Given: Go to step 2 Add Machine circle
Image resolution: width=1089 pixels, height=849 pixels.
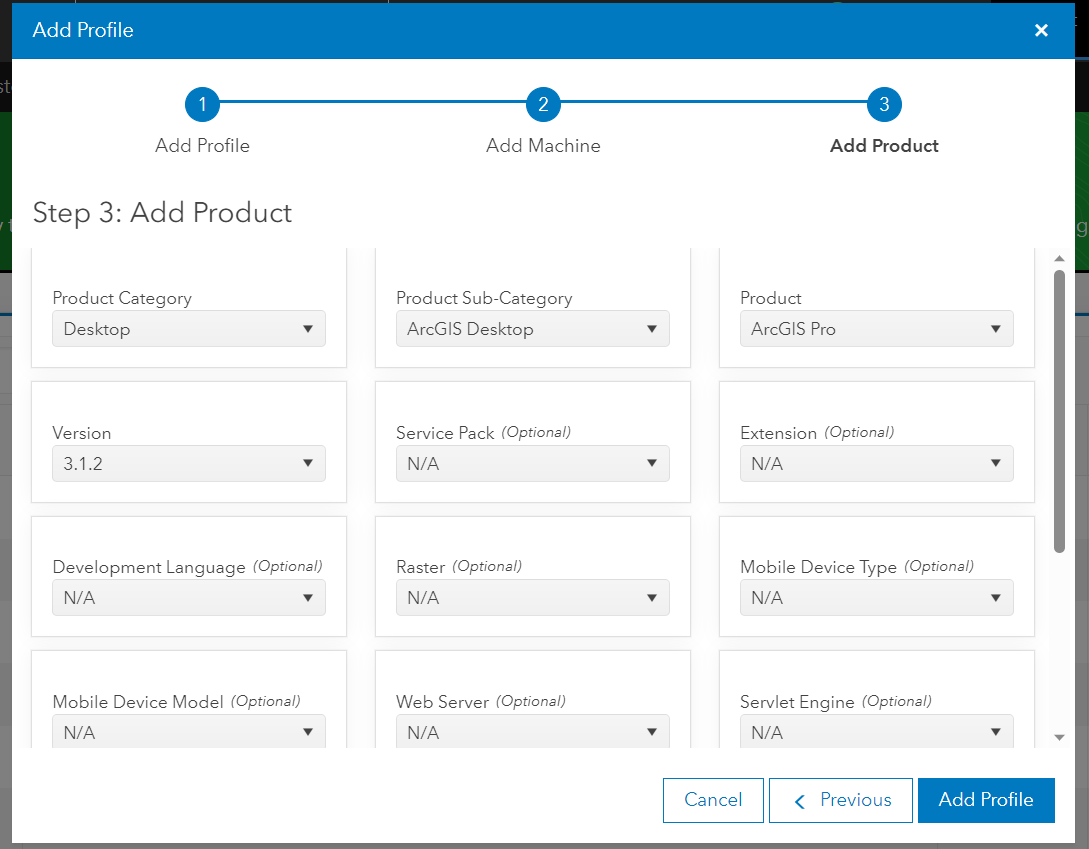Looking at the screenshot, I should 543,104.
